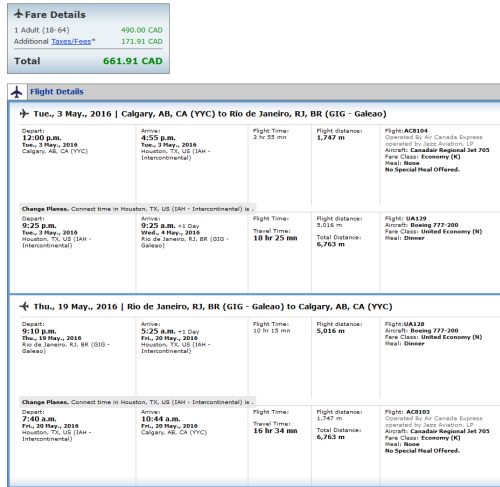The width and height of the screenshot is (500, 487).
Task: Open the Taxes/Fees link
Action: 71,42
